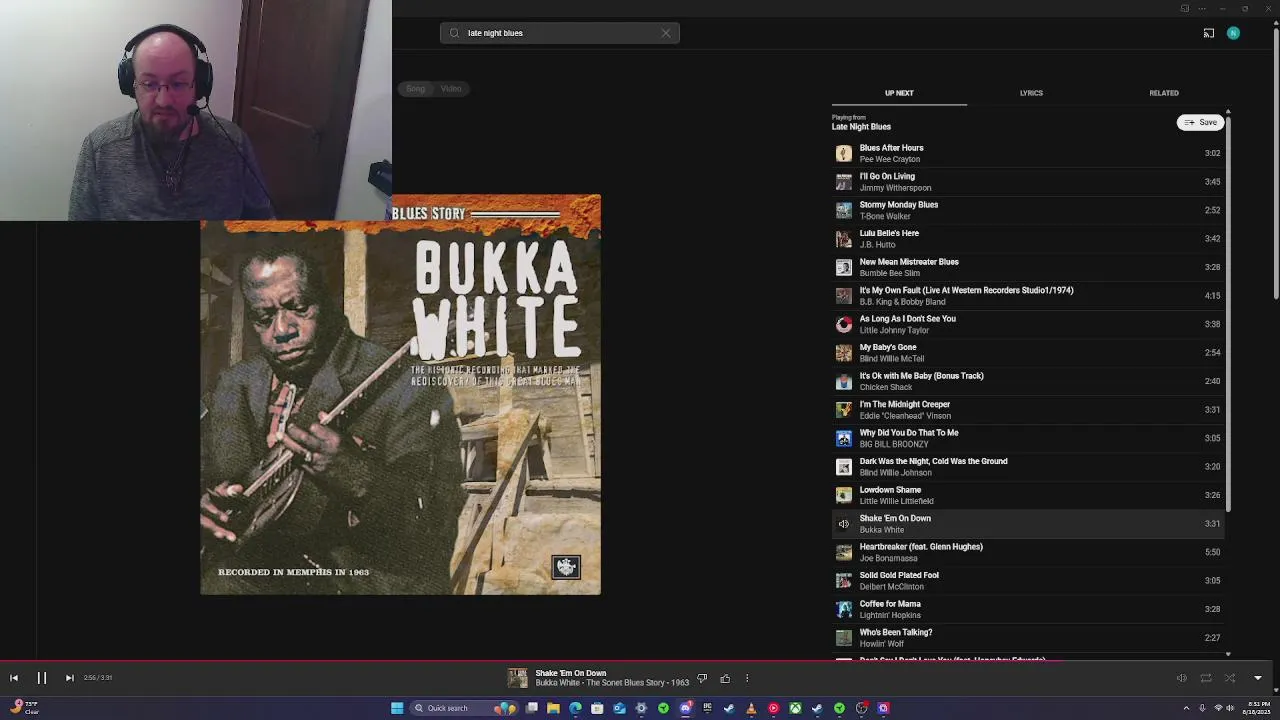Click the search magnifier icon

pos(454,33)
